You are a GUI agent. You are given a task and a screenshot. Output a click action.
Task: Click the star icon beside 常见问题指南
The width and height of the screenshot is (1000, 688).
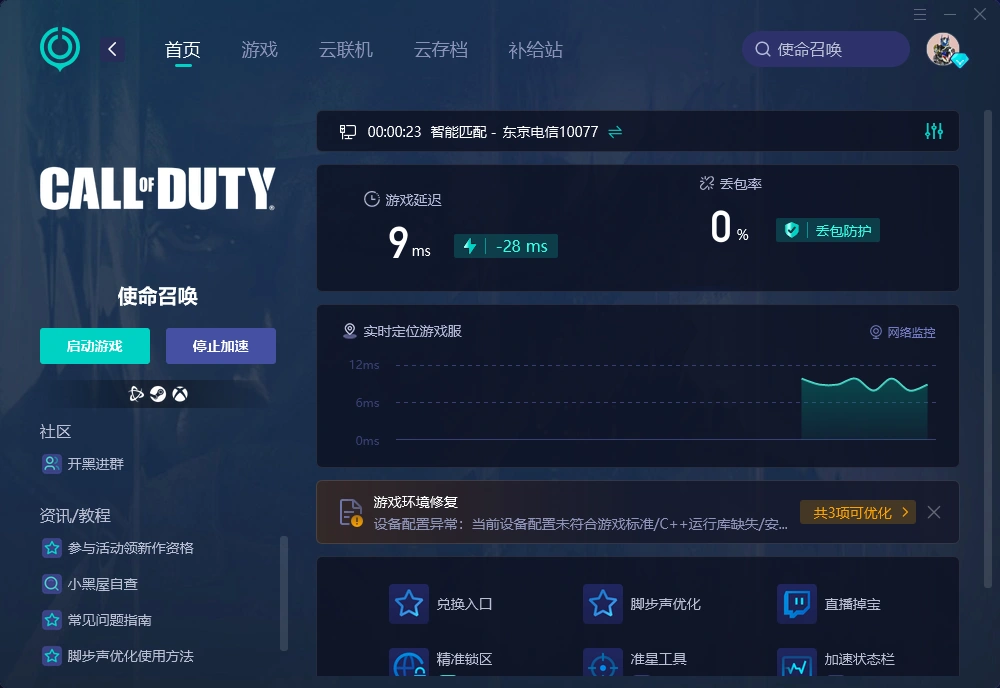click(x=52, y=620)
